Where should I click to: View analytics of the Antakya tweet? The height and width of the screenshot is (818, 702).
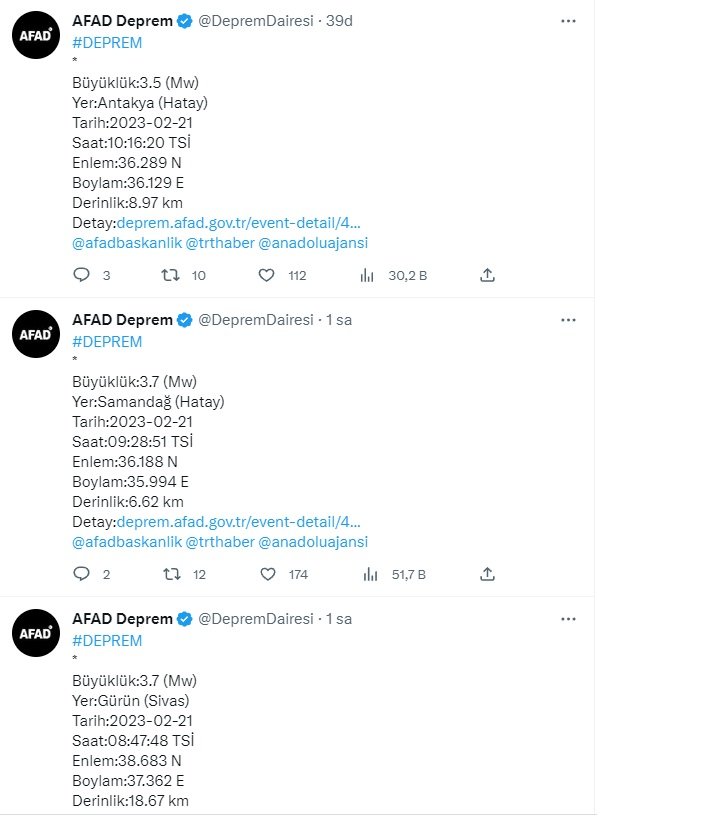point(368,275)
